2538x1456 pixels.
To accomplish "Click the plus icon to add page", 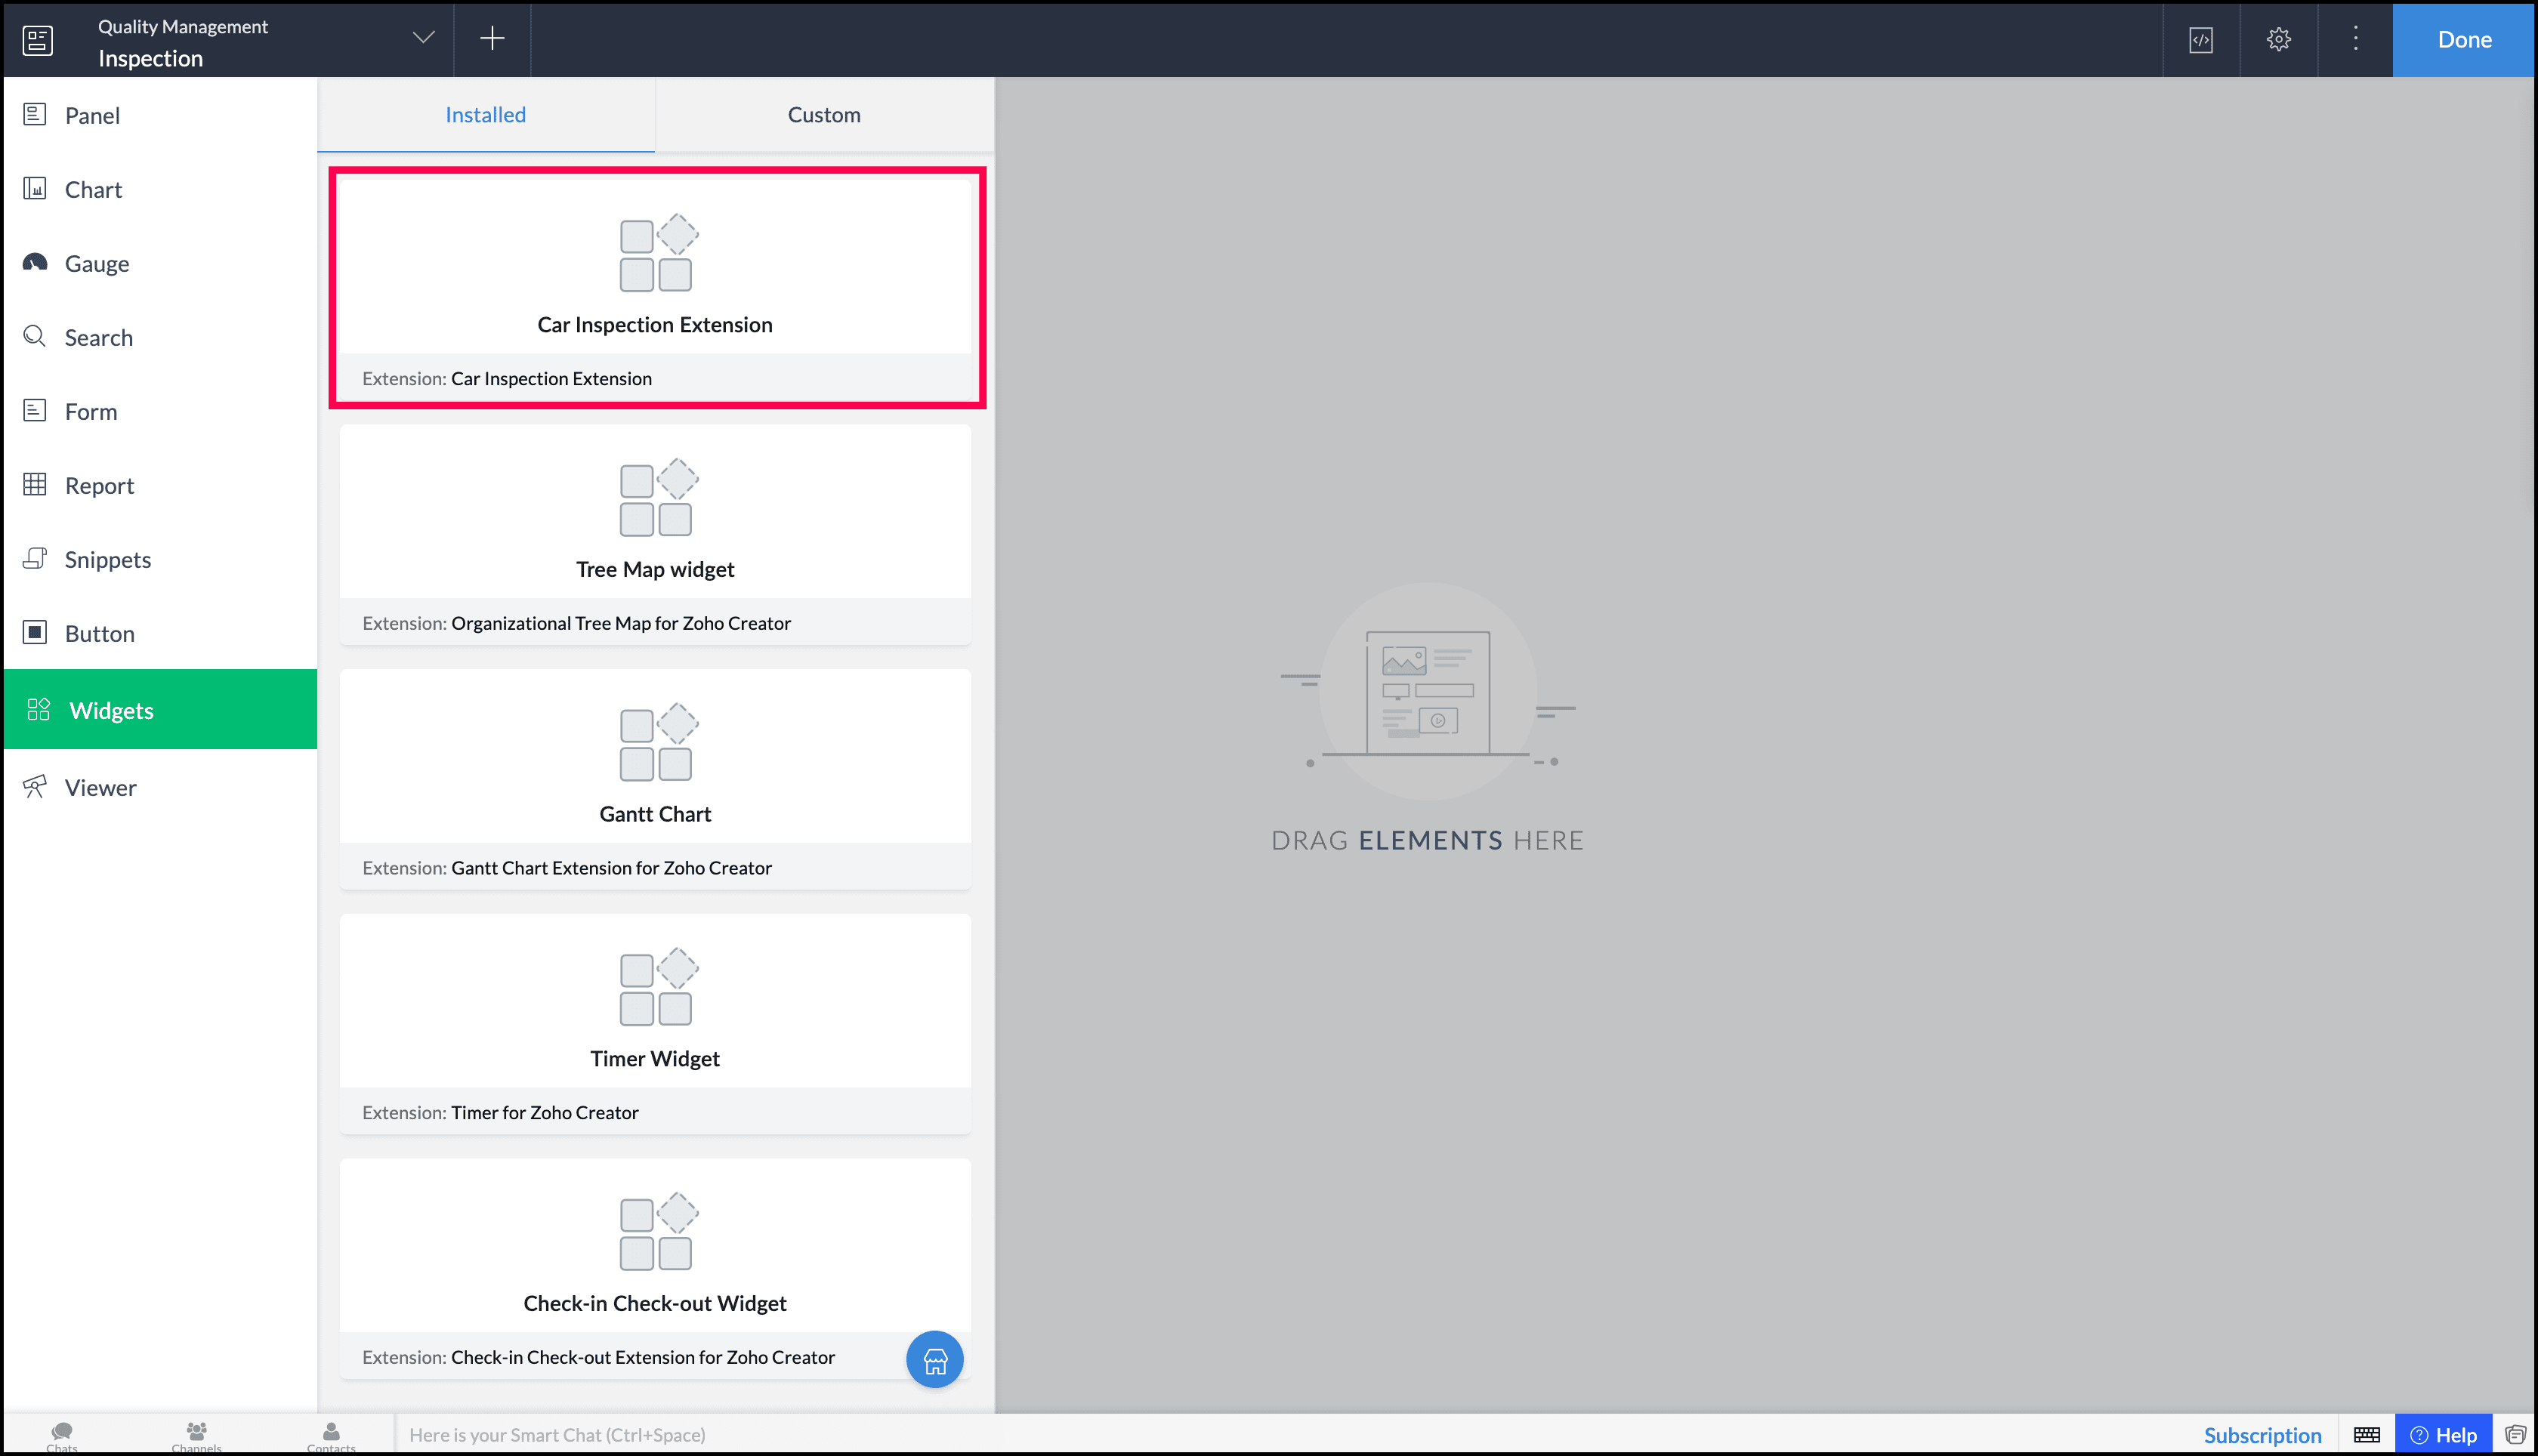I will pyautogui.click(x=492, y=39).
